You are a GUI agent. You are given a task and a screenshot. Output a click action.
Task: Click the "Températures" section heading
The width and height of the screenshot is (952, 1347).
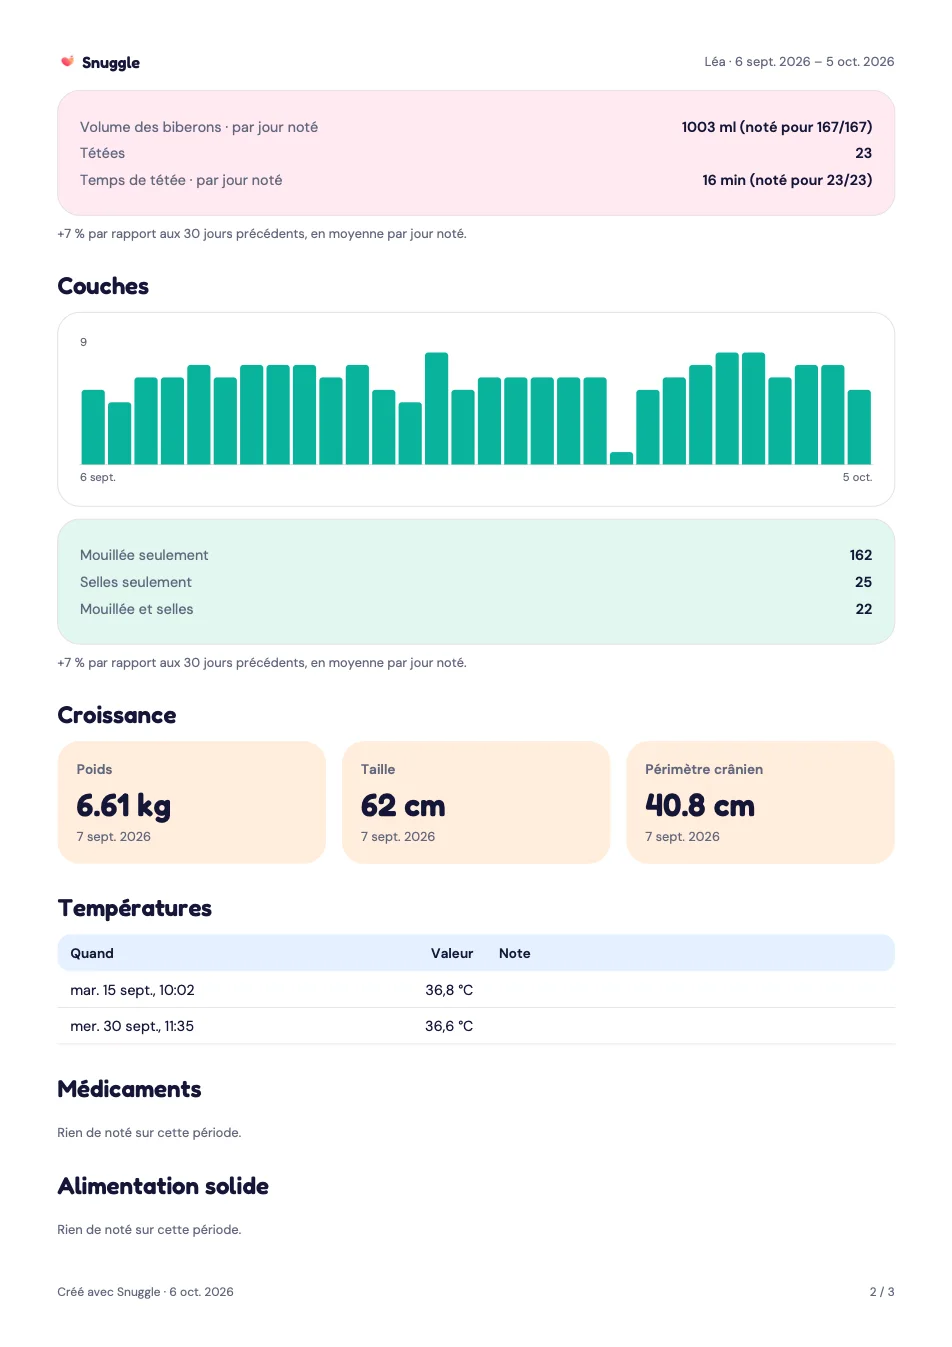tap(135, 908)
